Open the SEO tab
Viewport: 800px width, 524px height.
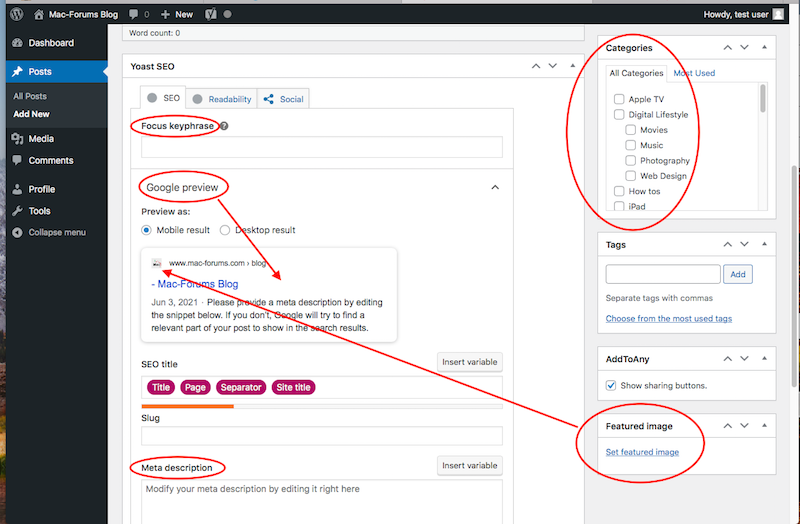tap(163, 97)
